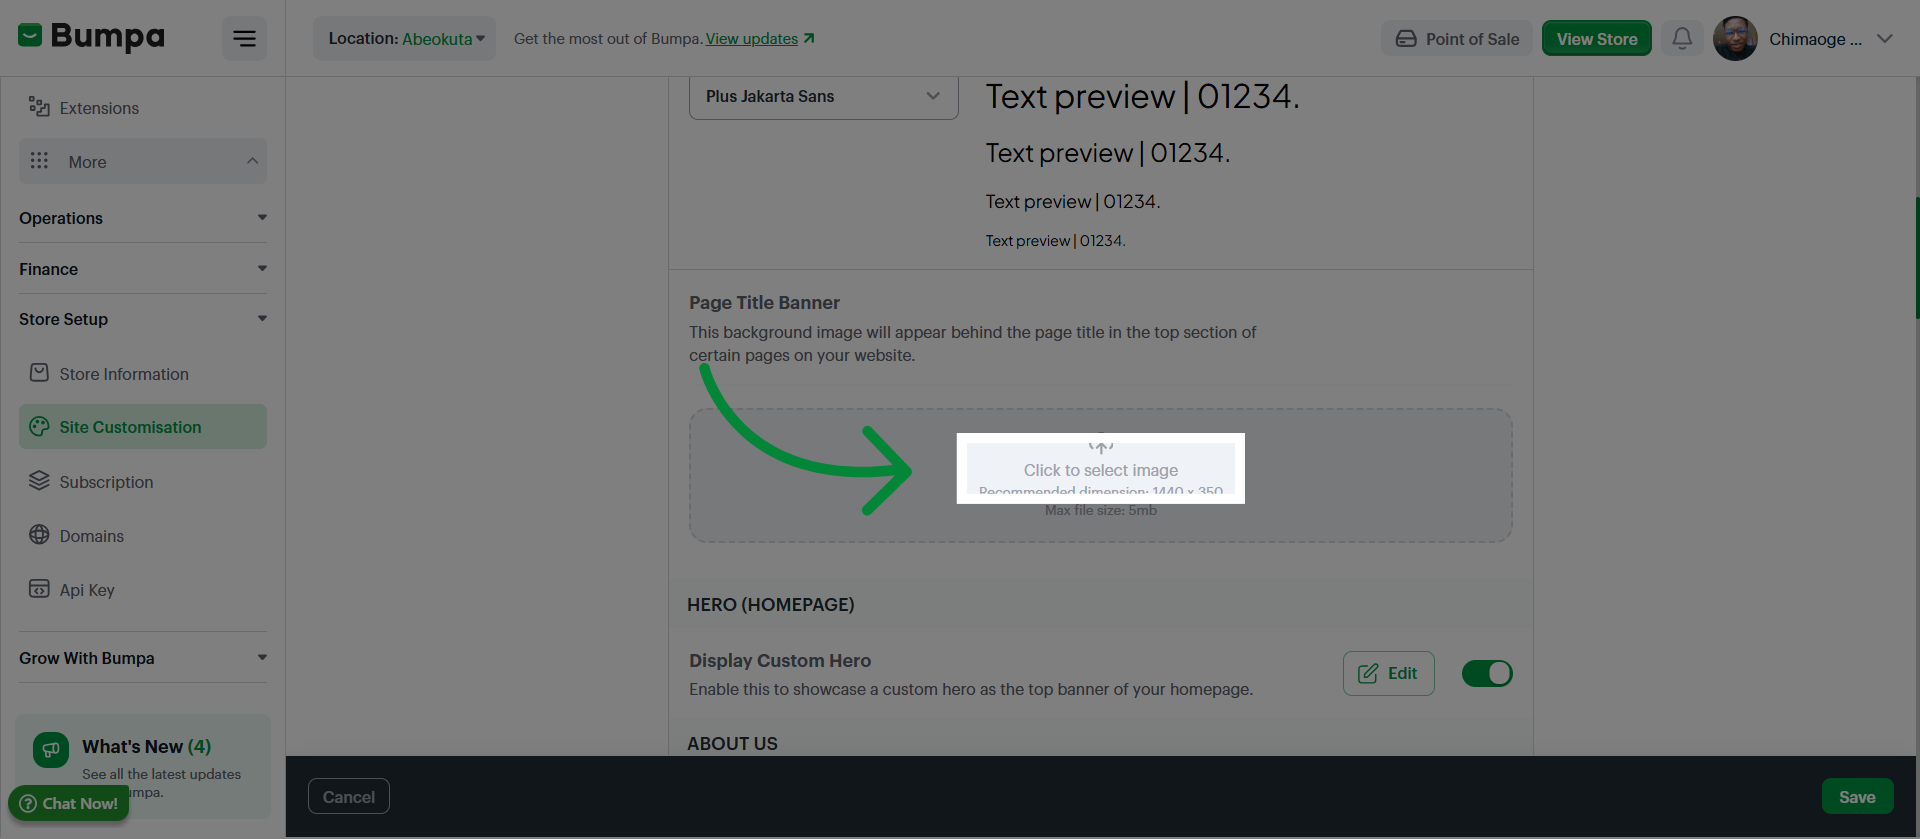The image size is (1920, 839).
Task: Expand the Grow With Bumpa section
Action: pos(143,658)
